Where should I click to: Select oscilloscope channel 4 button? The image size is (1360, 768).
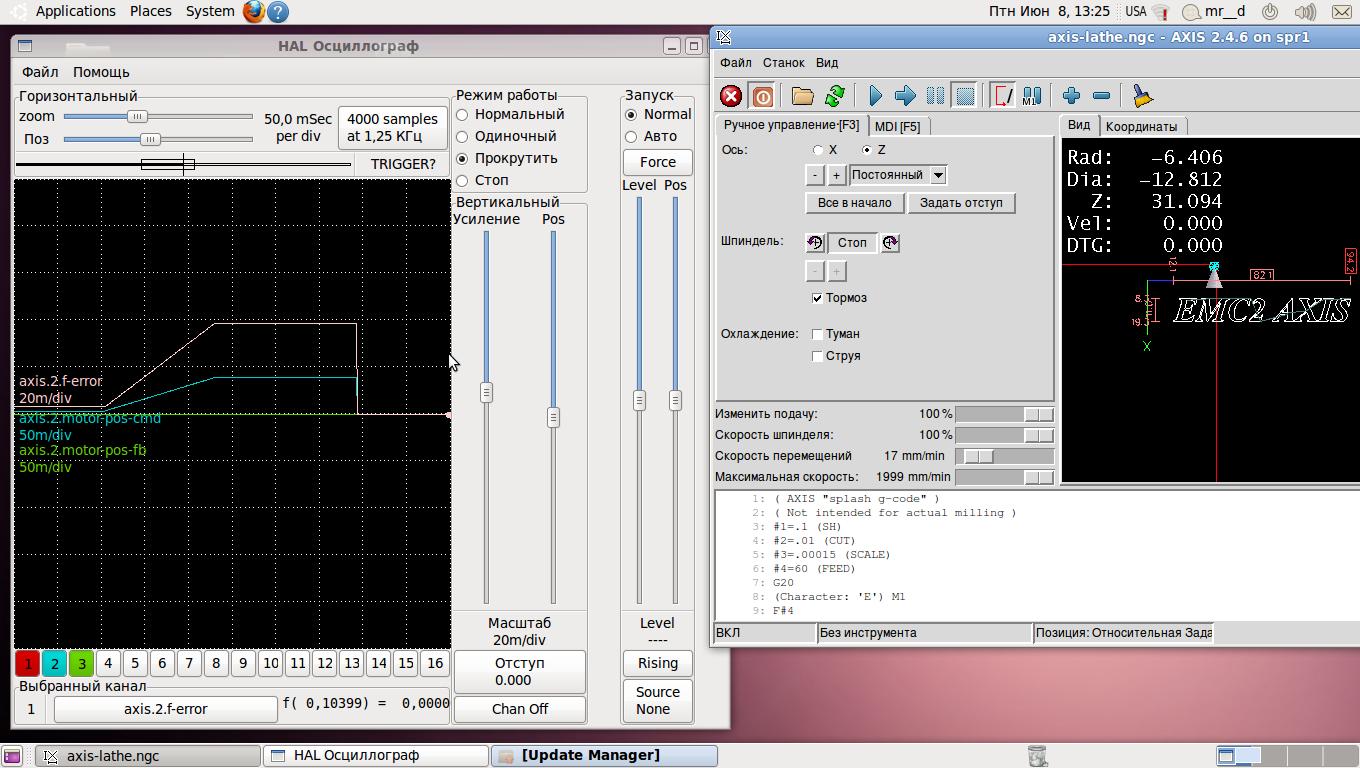(108, 663)
